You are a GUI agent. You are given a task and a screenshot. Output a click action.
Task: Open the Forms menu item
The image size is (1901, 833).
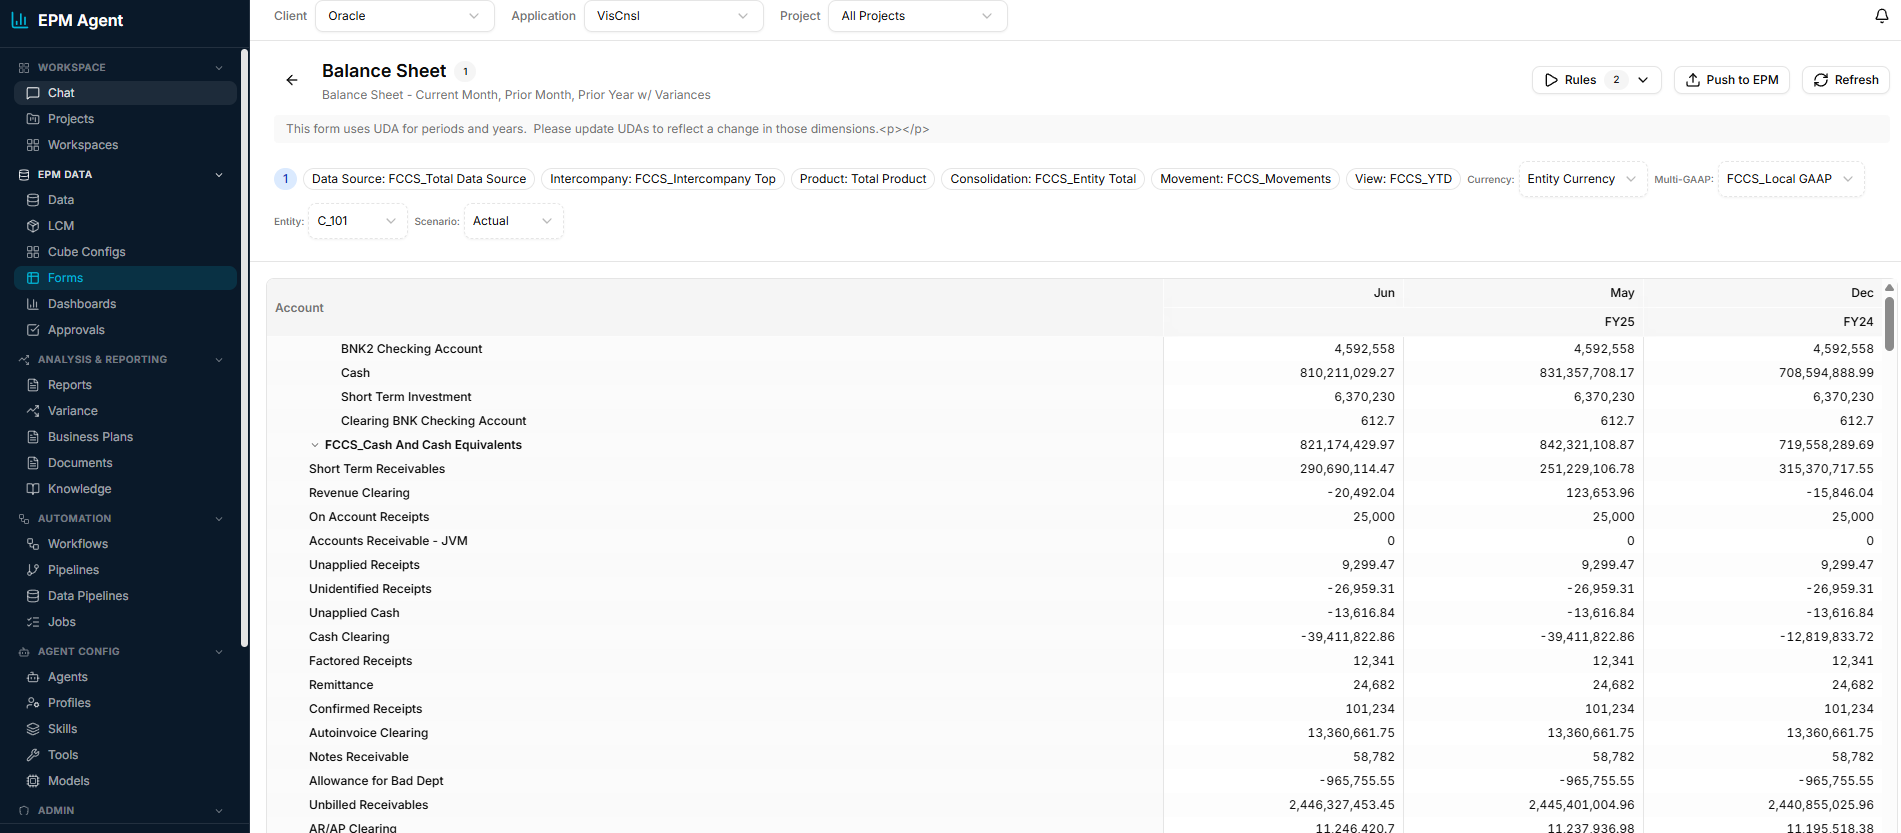click(x=125, y=278)
